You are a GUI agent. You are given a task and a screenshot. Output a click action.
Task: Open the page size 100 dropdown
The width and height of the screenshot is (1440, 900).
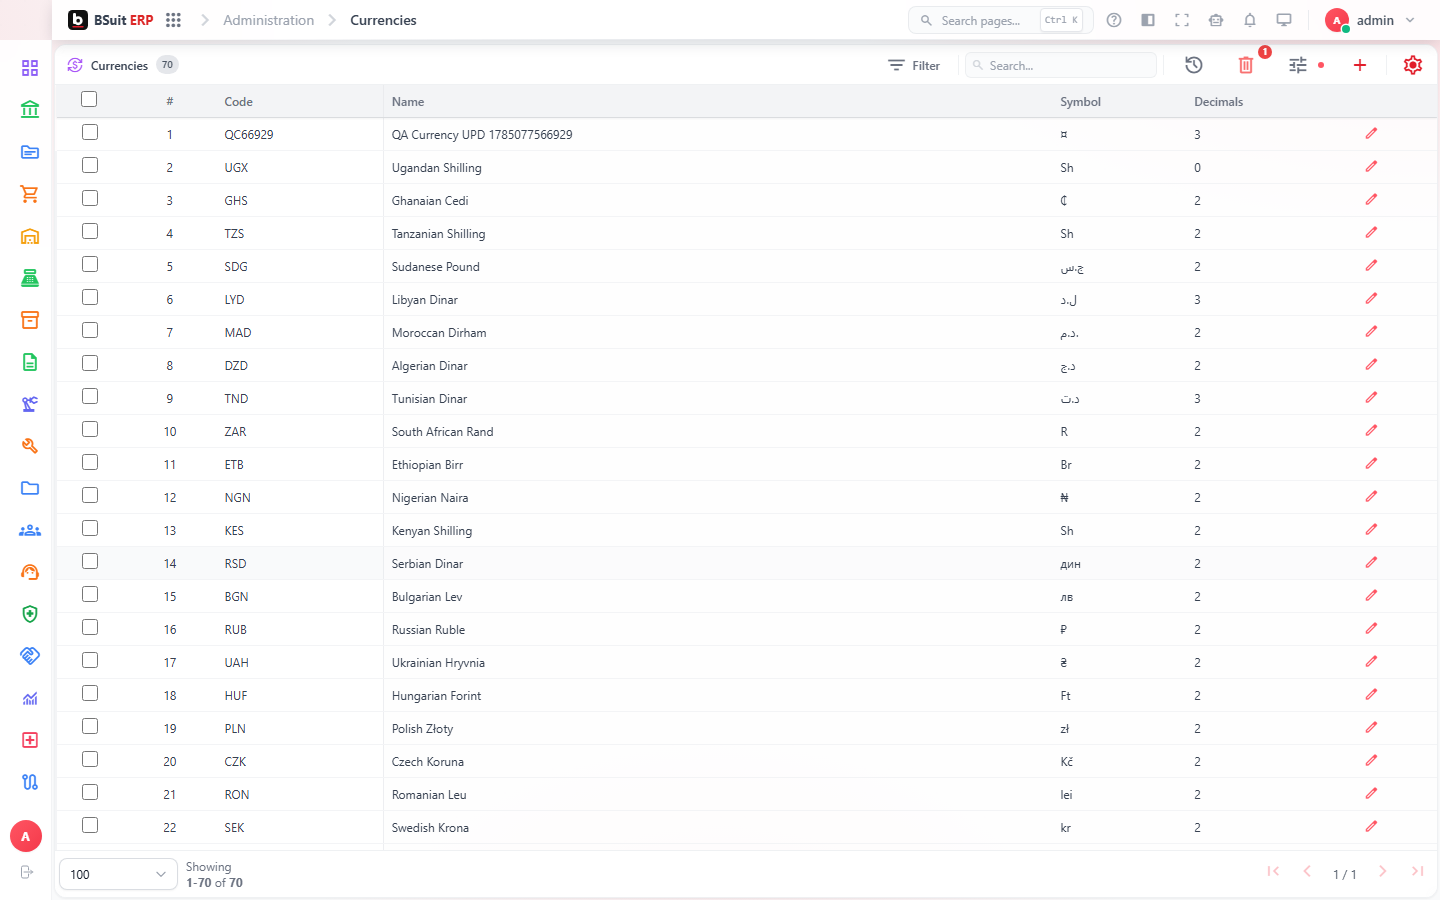coord(118,874)
